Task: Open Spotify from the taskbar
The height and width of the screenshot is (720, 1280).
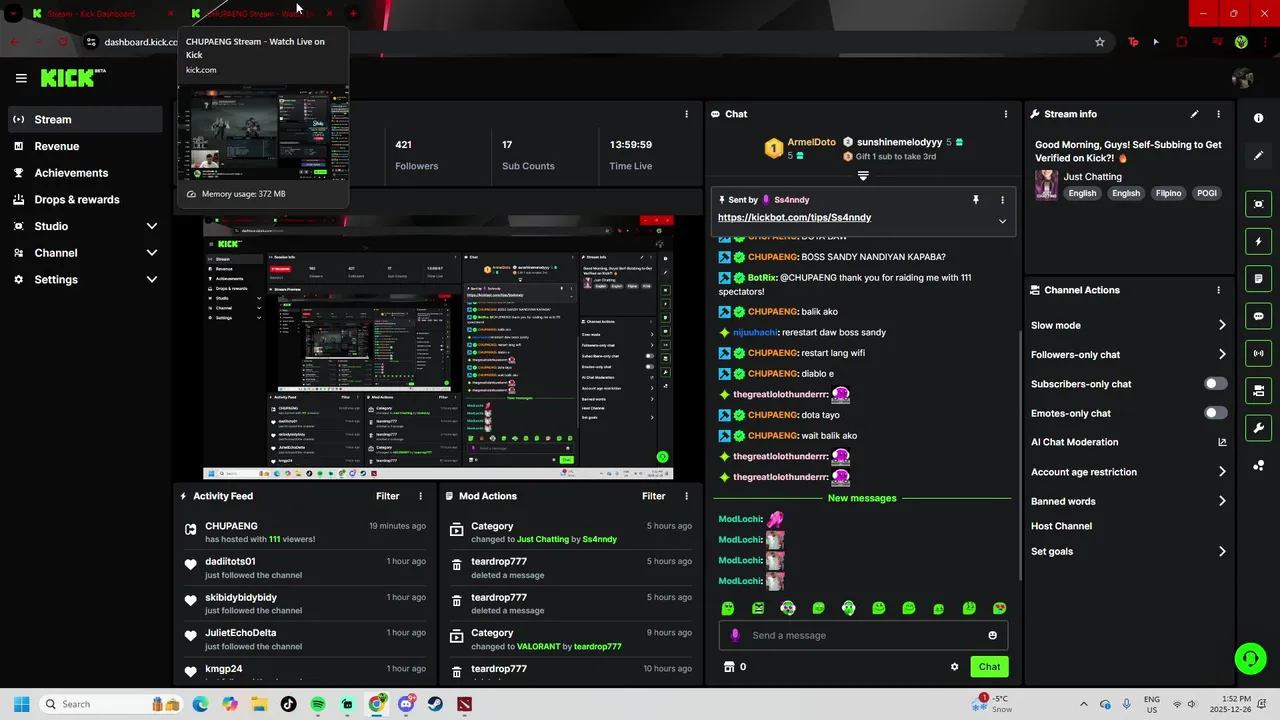Action: coord(318,704)
